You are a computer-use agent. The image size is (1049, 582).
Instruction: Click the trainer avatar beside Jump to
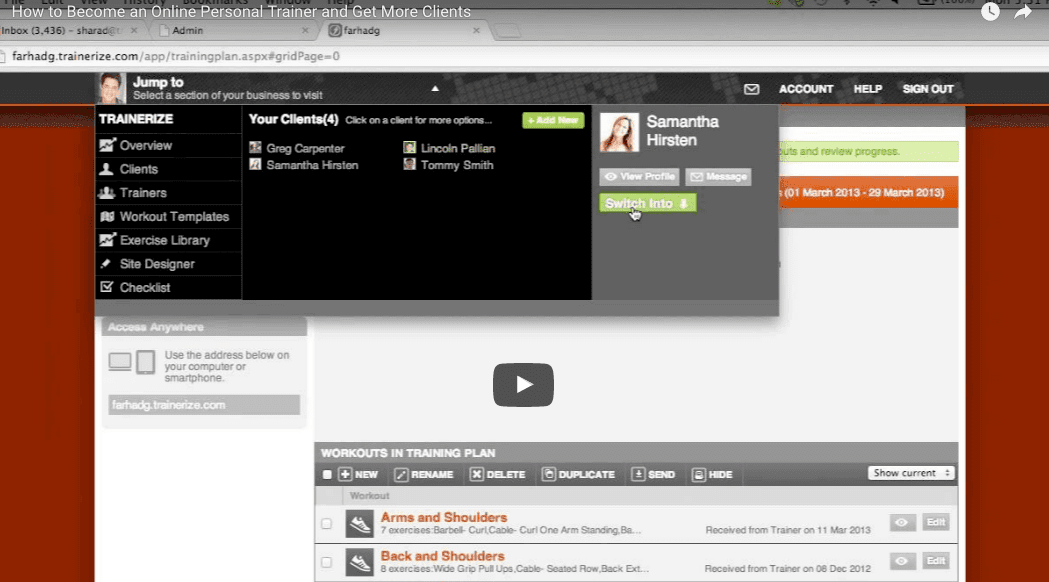coord(112,88)
